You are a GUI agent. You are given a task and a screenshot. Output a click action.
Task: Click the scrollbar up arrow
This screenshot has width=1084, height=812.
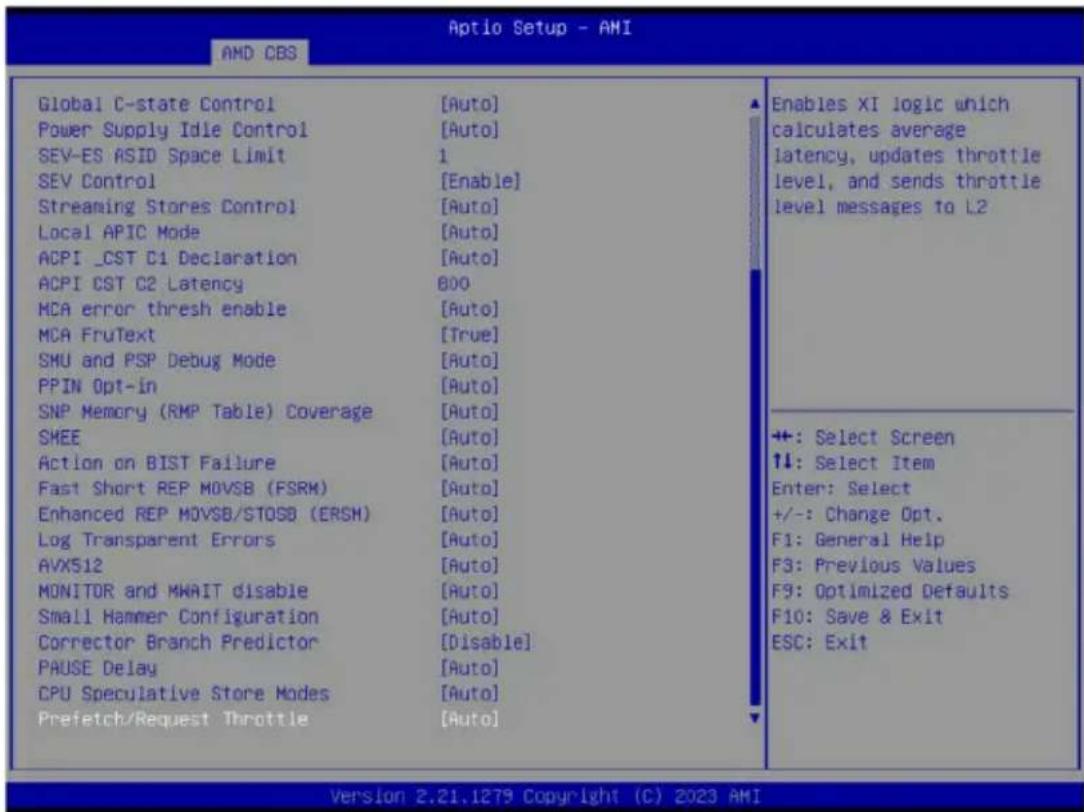pos(755,104)
